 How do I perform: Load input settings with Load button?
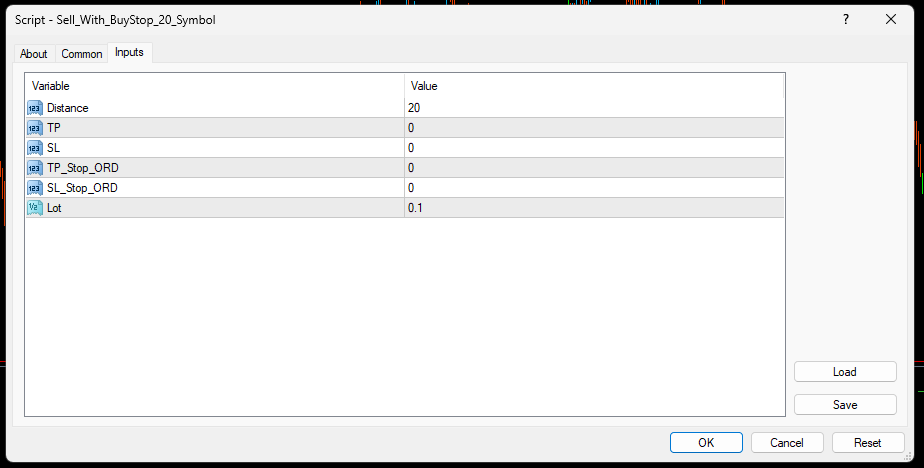(x=845, y=372)
